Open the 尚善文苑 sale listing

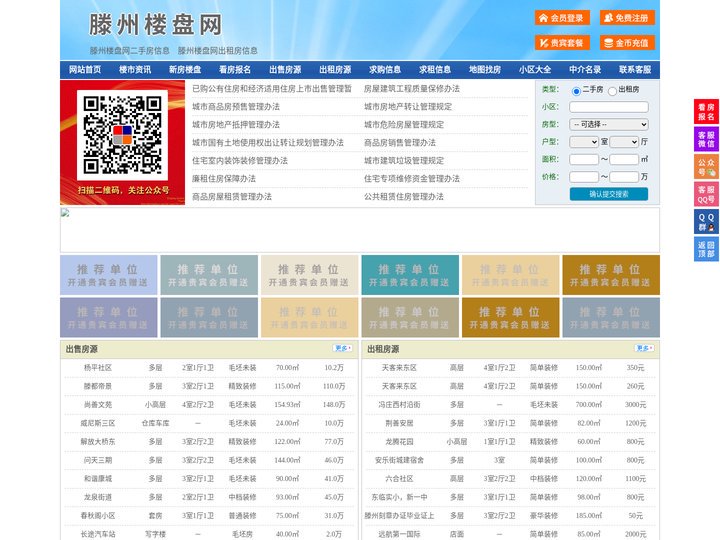tap(98, 405)
